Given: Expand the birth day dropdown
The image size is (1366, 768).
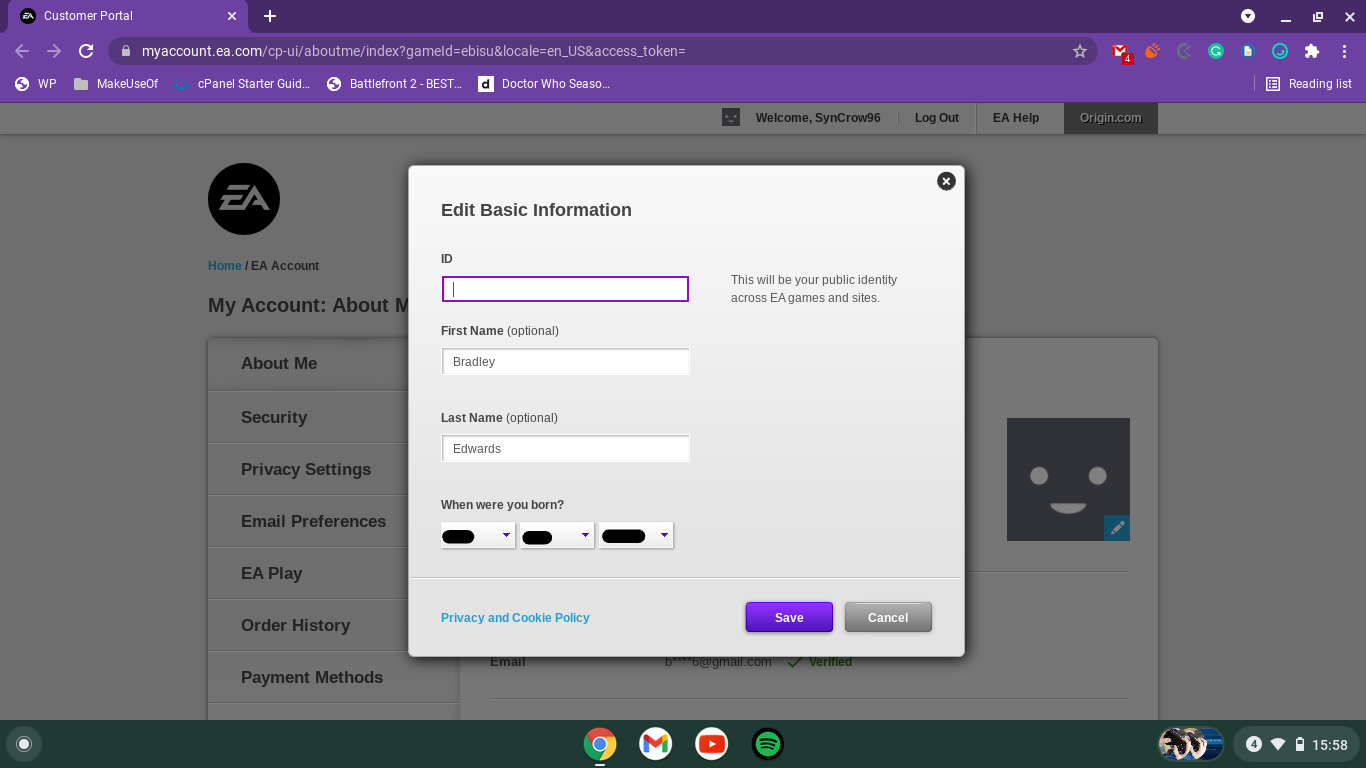Looking at the screenshot, I should (557, 536).
